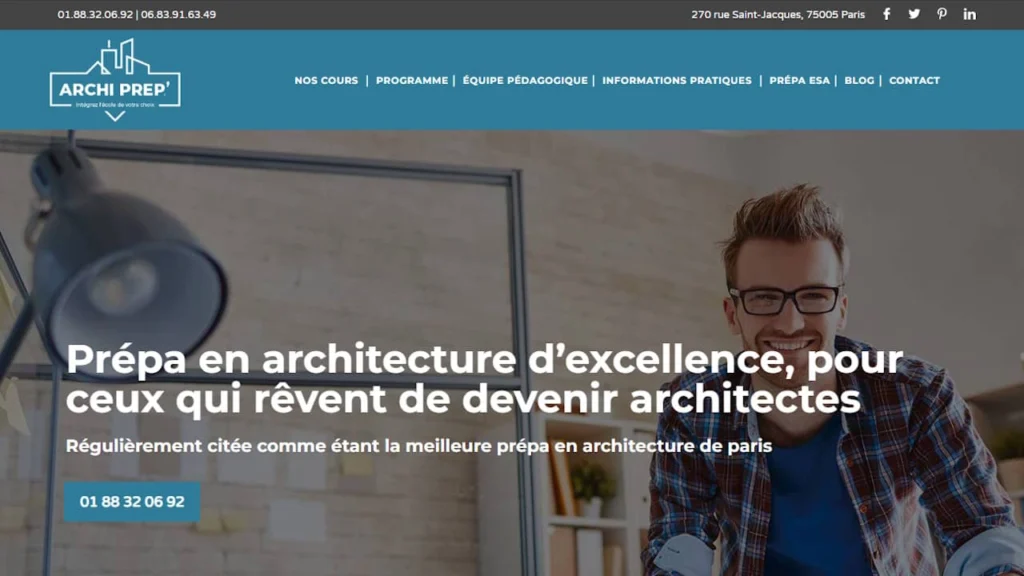
Task: Click the downward chevron under the logo
Action: pos(115,116)
